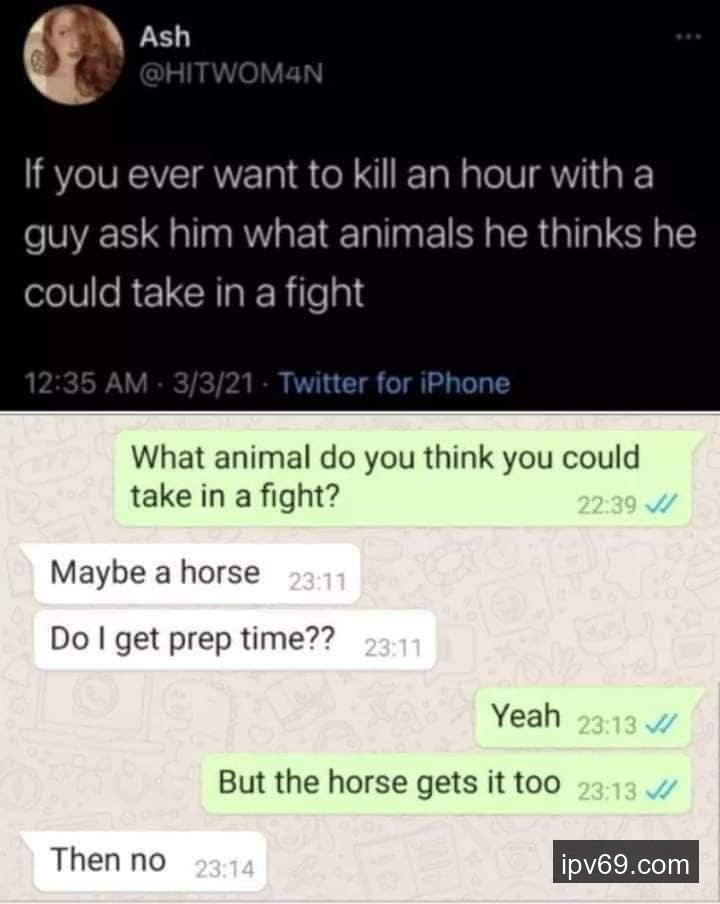This screenshot has height=904, width=720.
Task: Click read ticks beside the Yeah message
Action: pyautogui.click(x=661, y=724)
